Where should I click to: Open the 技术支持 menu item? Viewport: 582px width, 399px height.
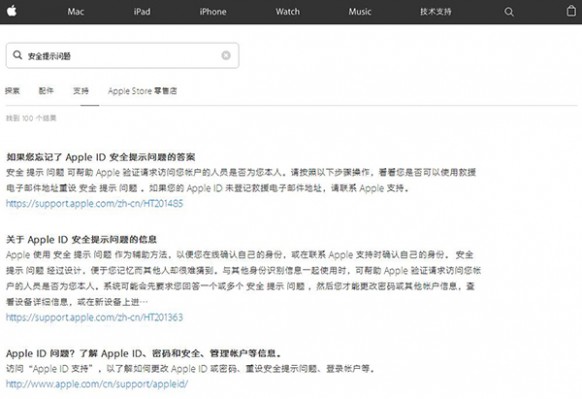[435, 12]
